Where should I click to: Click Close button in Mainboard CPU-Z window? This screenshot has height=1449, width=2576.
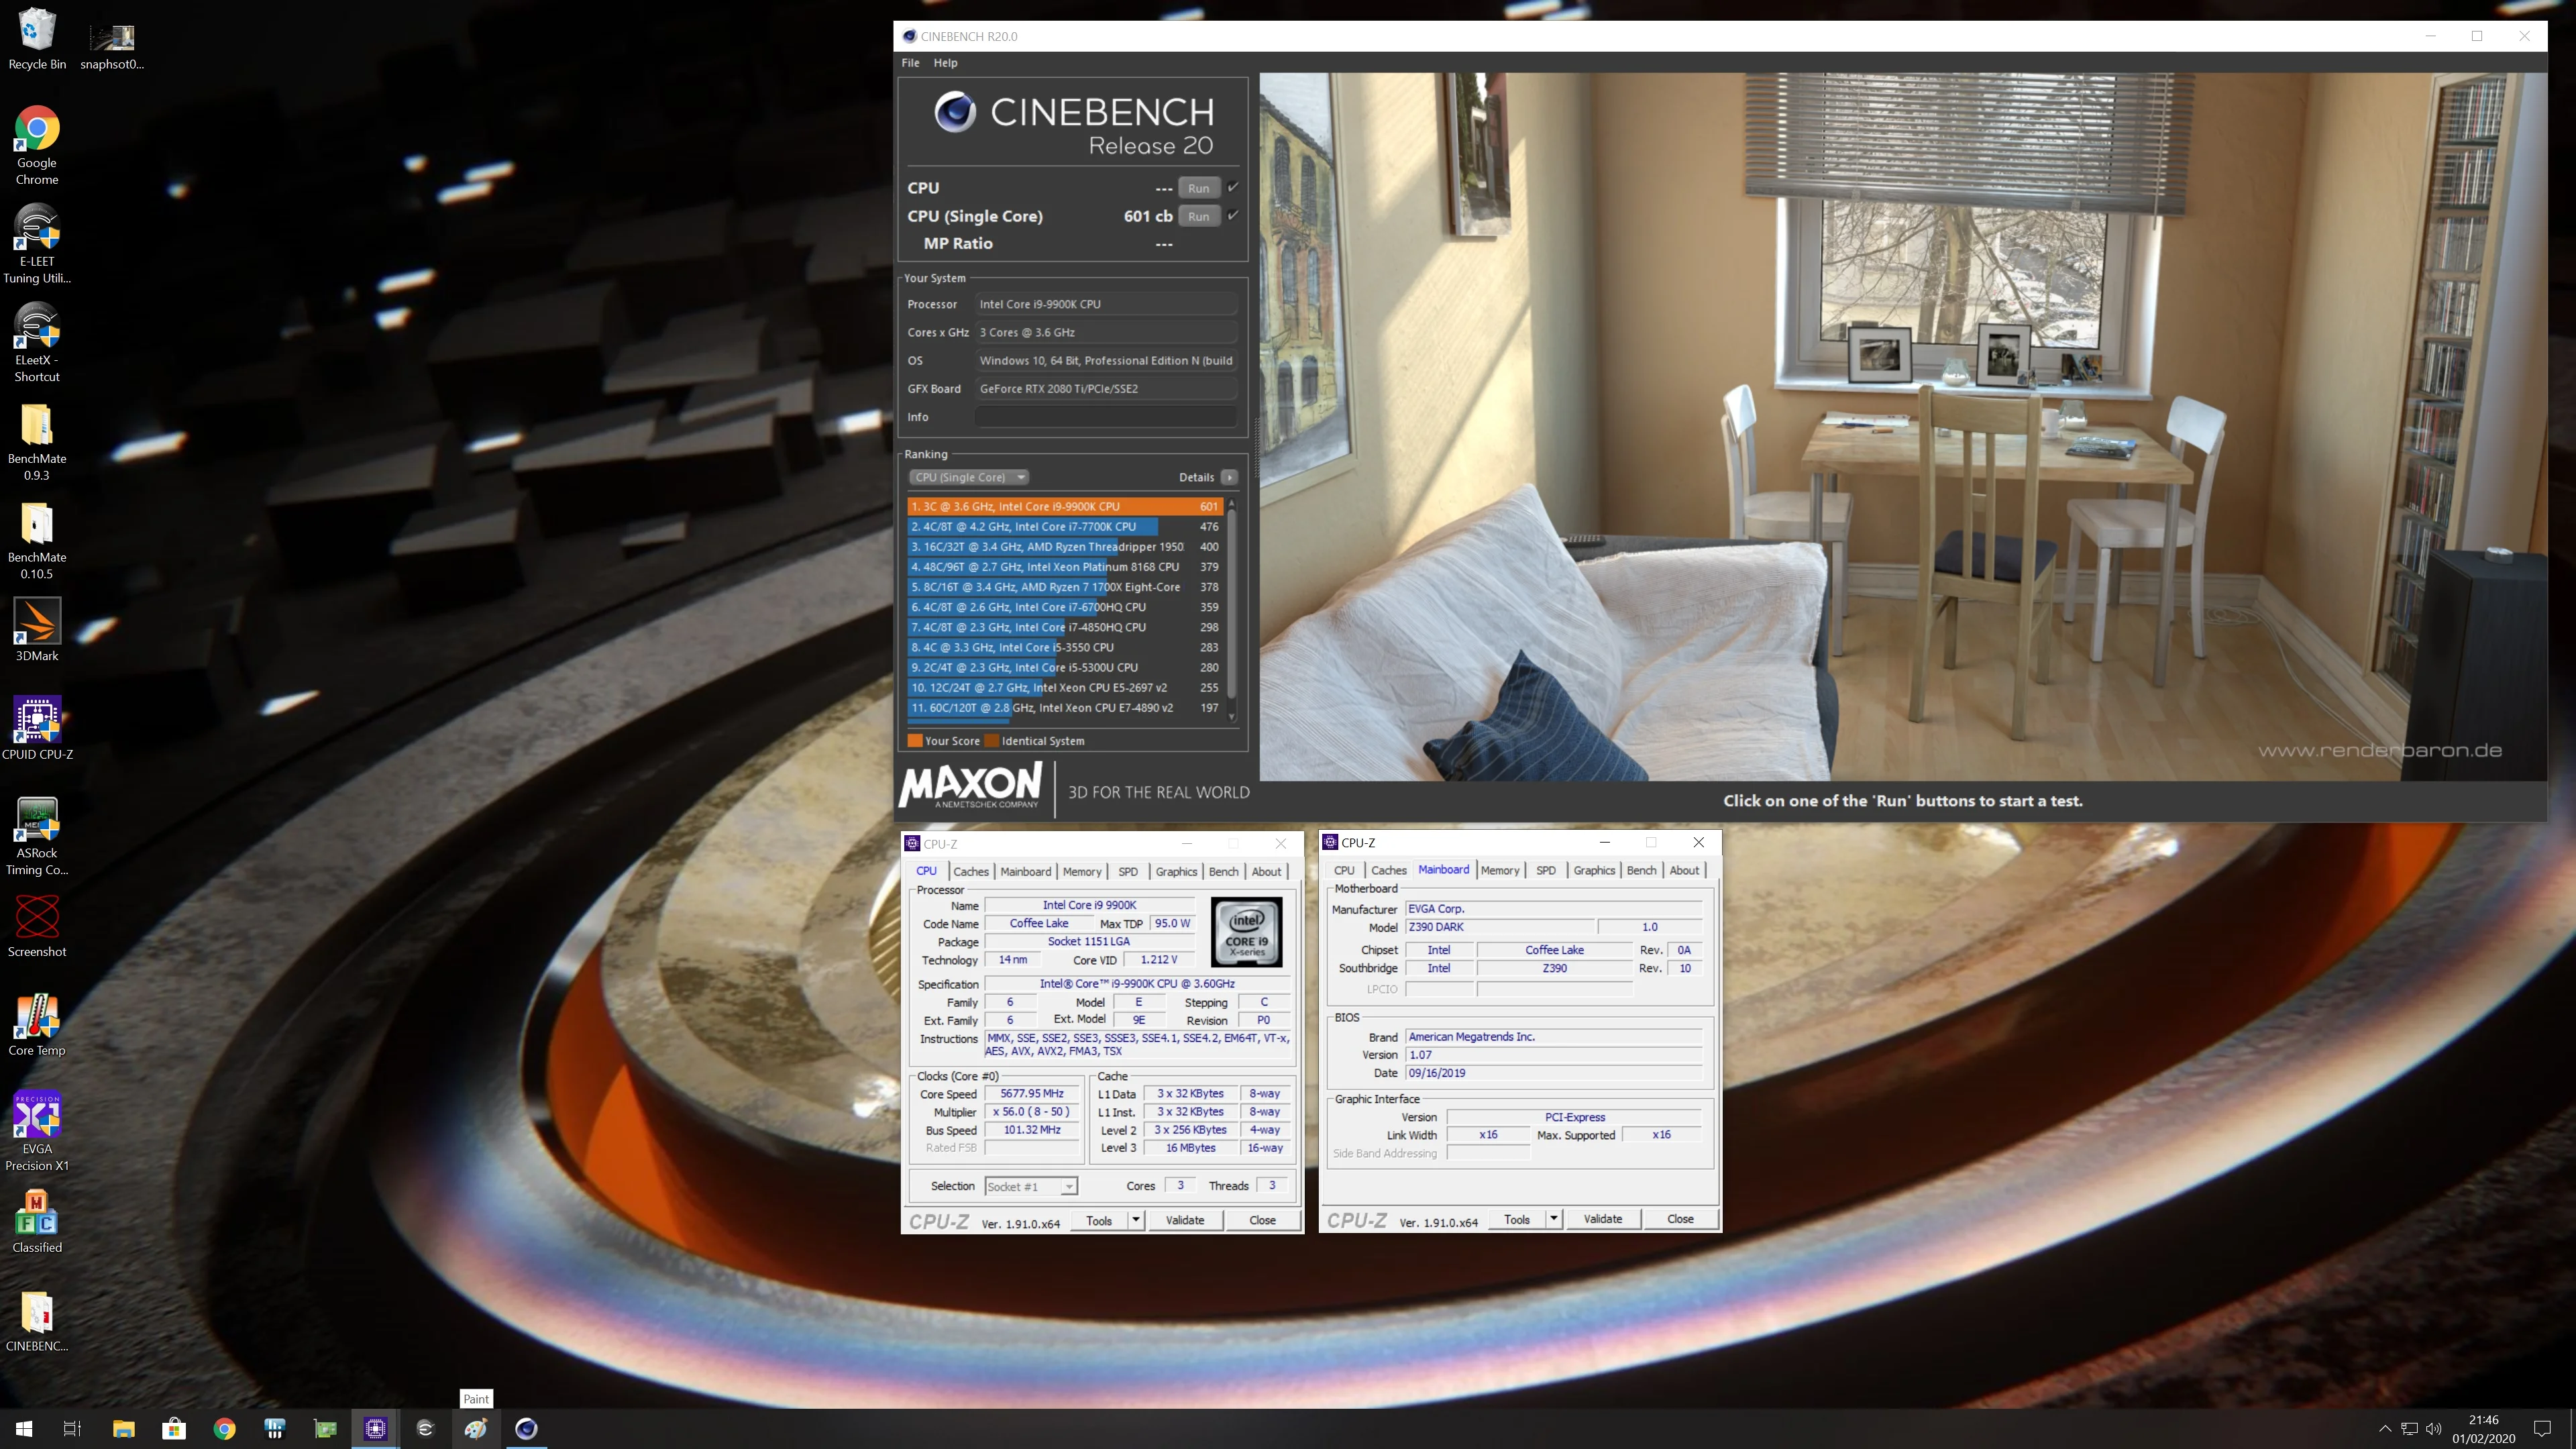pos(1680,1219)
